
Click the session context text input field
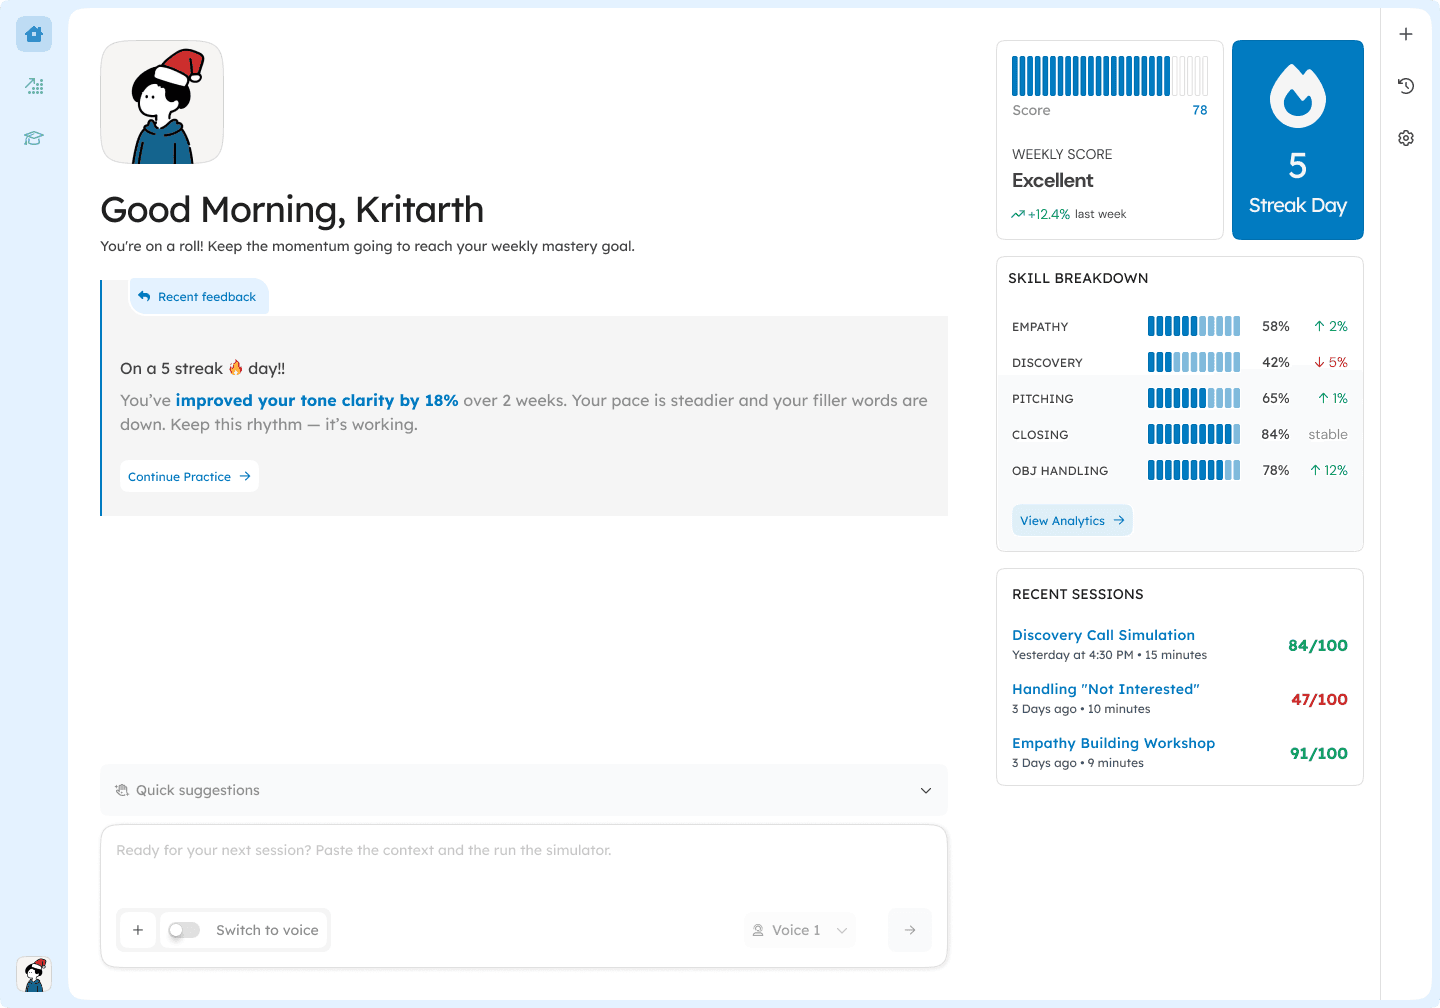click(x=524, y=862)
